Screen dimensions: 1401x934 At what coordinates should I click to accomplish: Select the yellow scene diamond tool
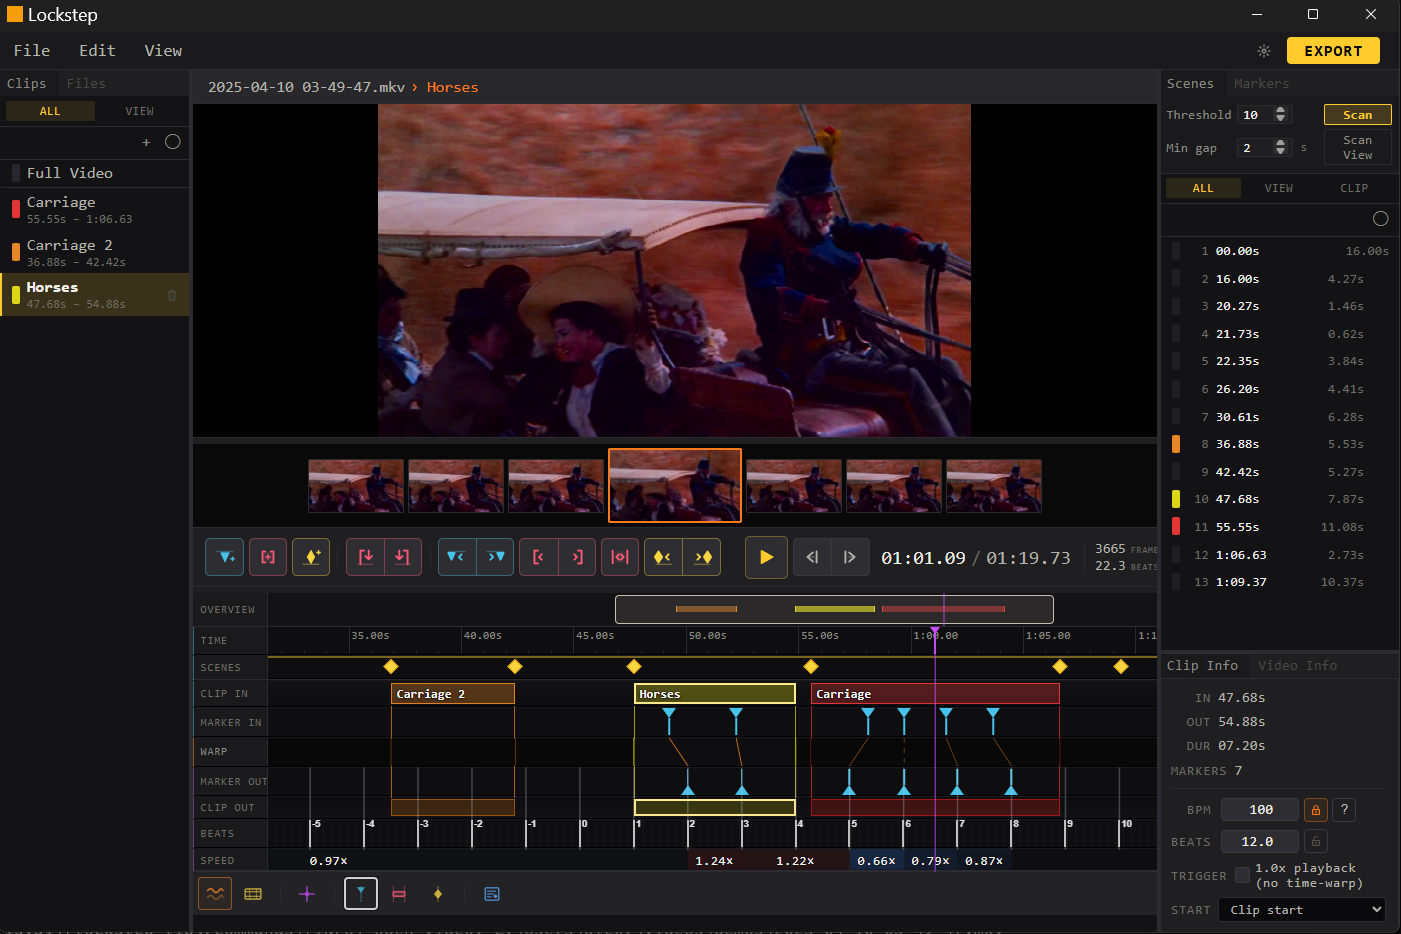tap(438, 894)
